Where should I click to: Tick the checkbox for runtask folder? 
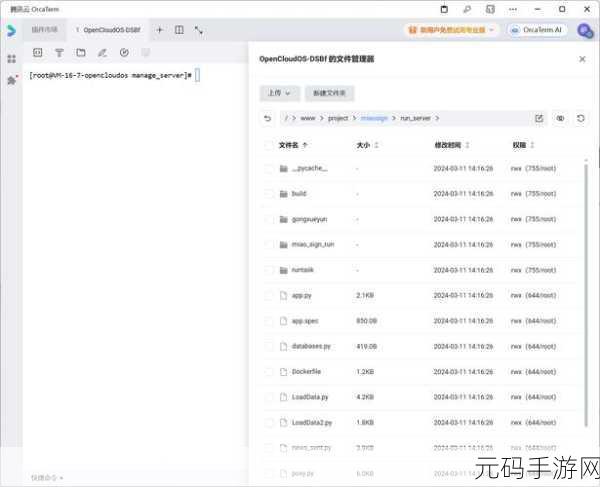(269, 270)
